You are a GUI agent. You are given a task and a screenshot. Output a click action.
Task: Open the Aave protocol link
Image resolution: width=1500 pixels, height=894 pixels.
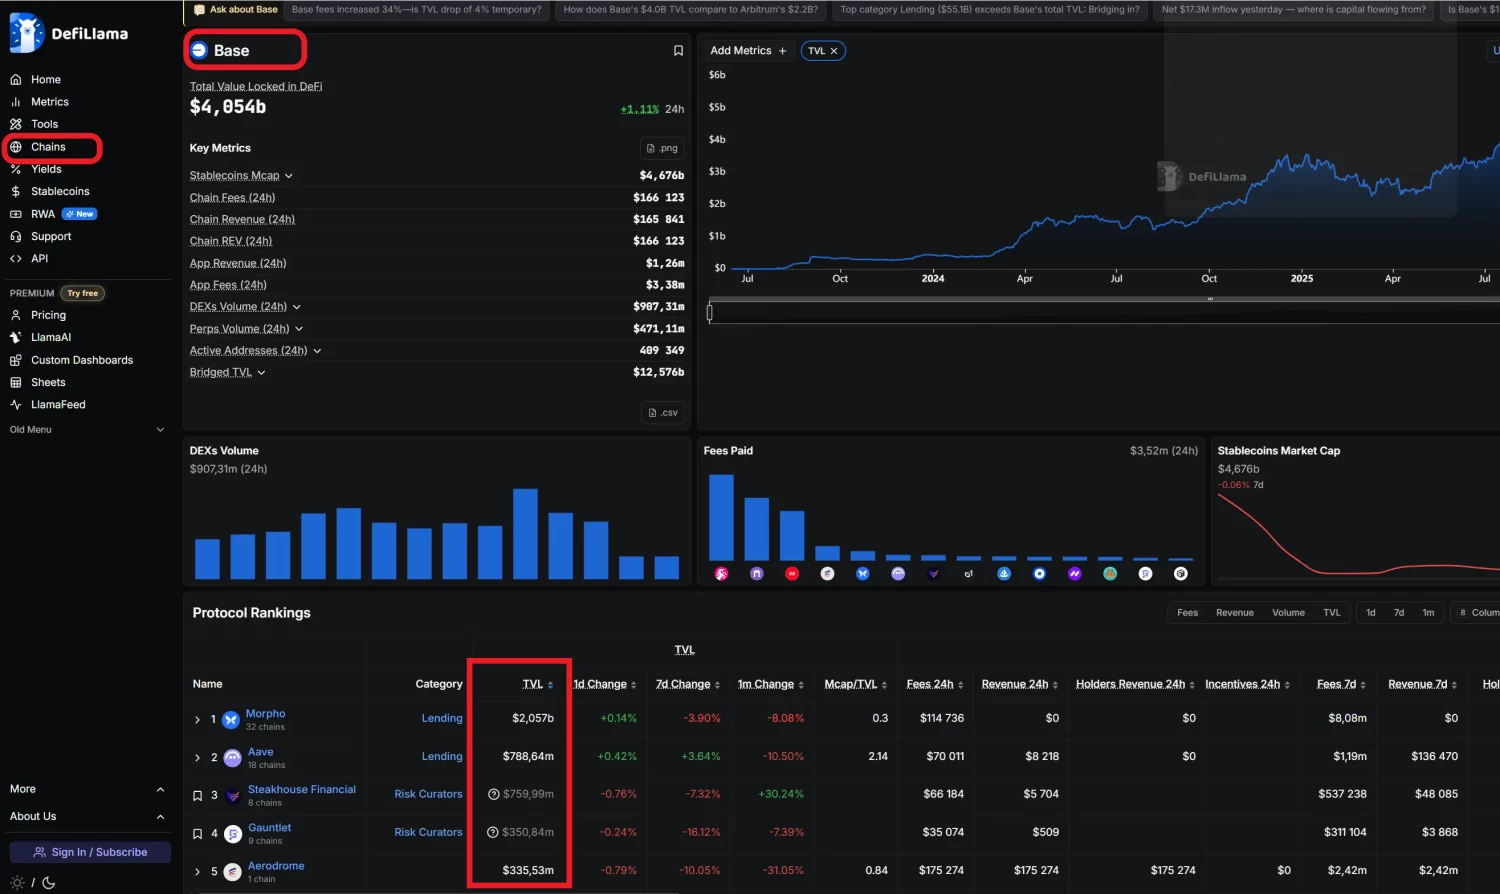(259, 751)
